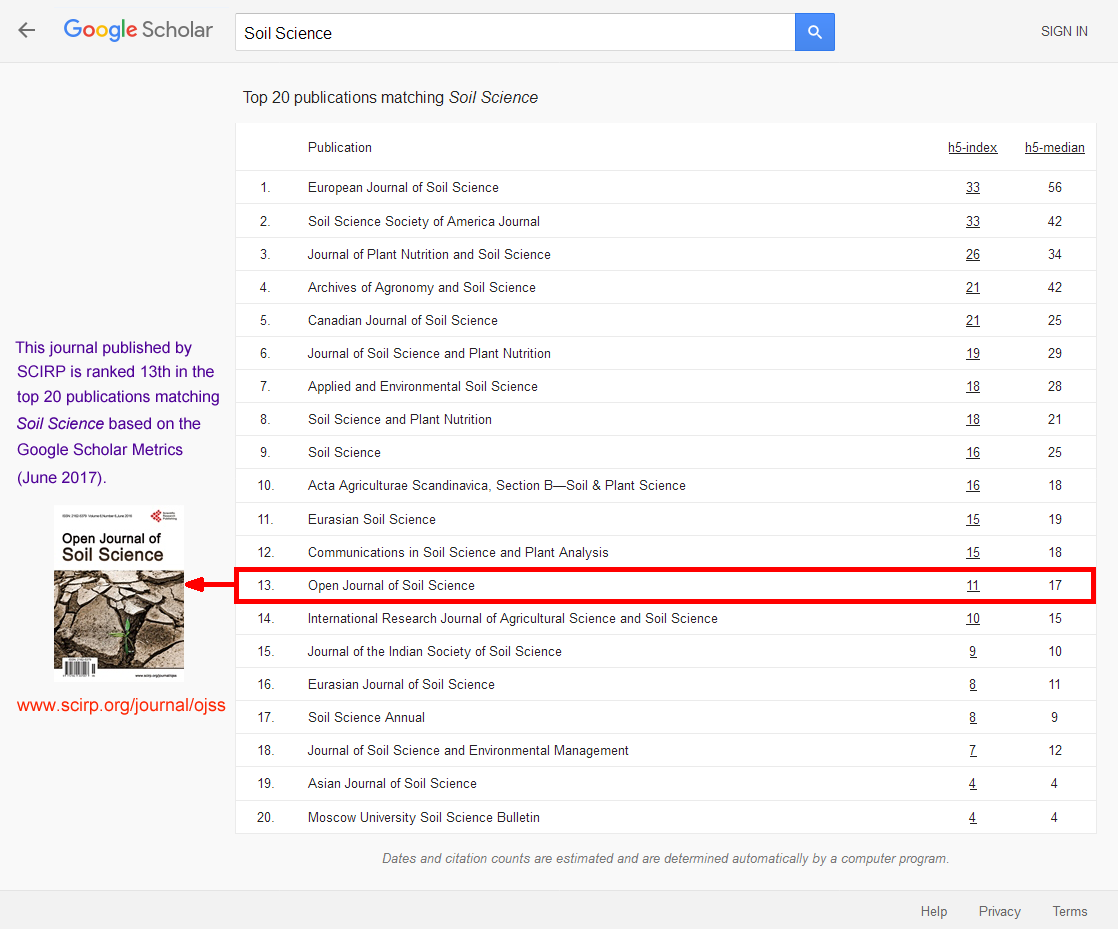Open h5-index 26 for Journal of Plant Nutrition and Soil Science

[x=973, y=255]
